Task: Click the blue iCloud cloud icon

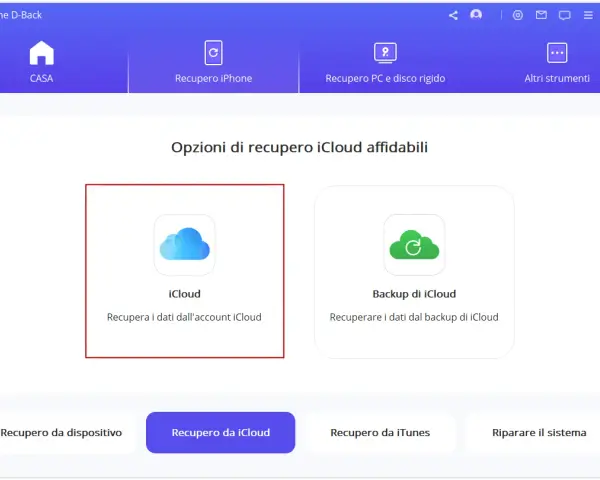Action: [x=184, y=244]
